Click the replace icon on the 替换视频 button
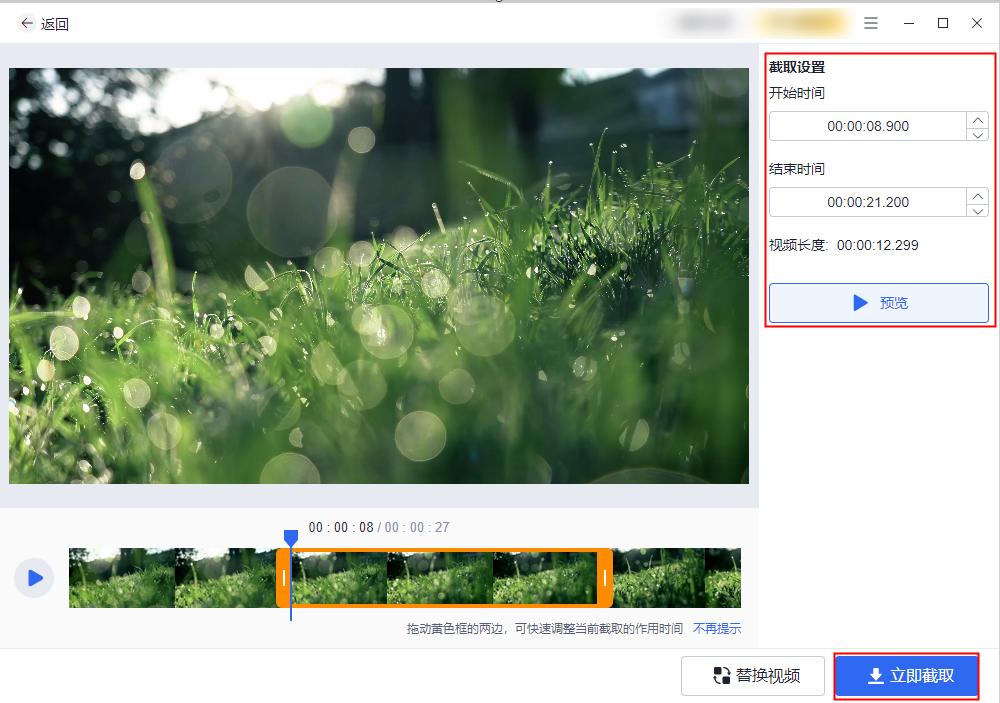The image size is (1000, 703). pos(721,676)
